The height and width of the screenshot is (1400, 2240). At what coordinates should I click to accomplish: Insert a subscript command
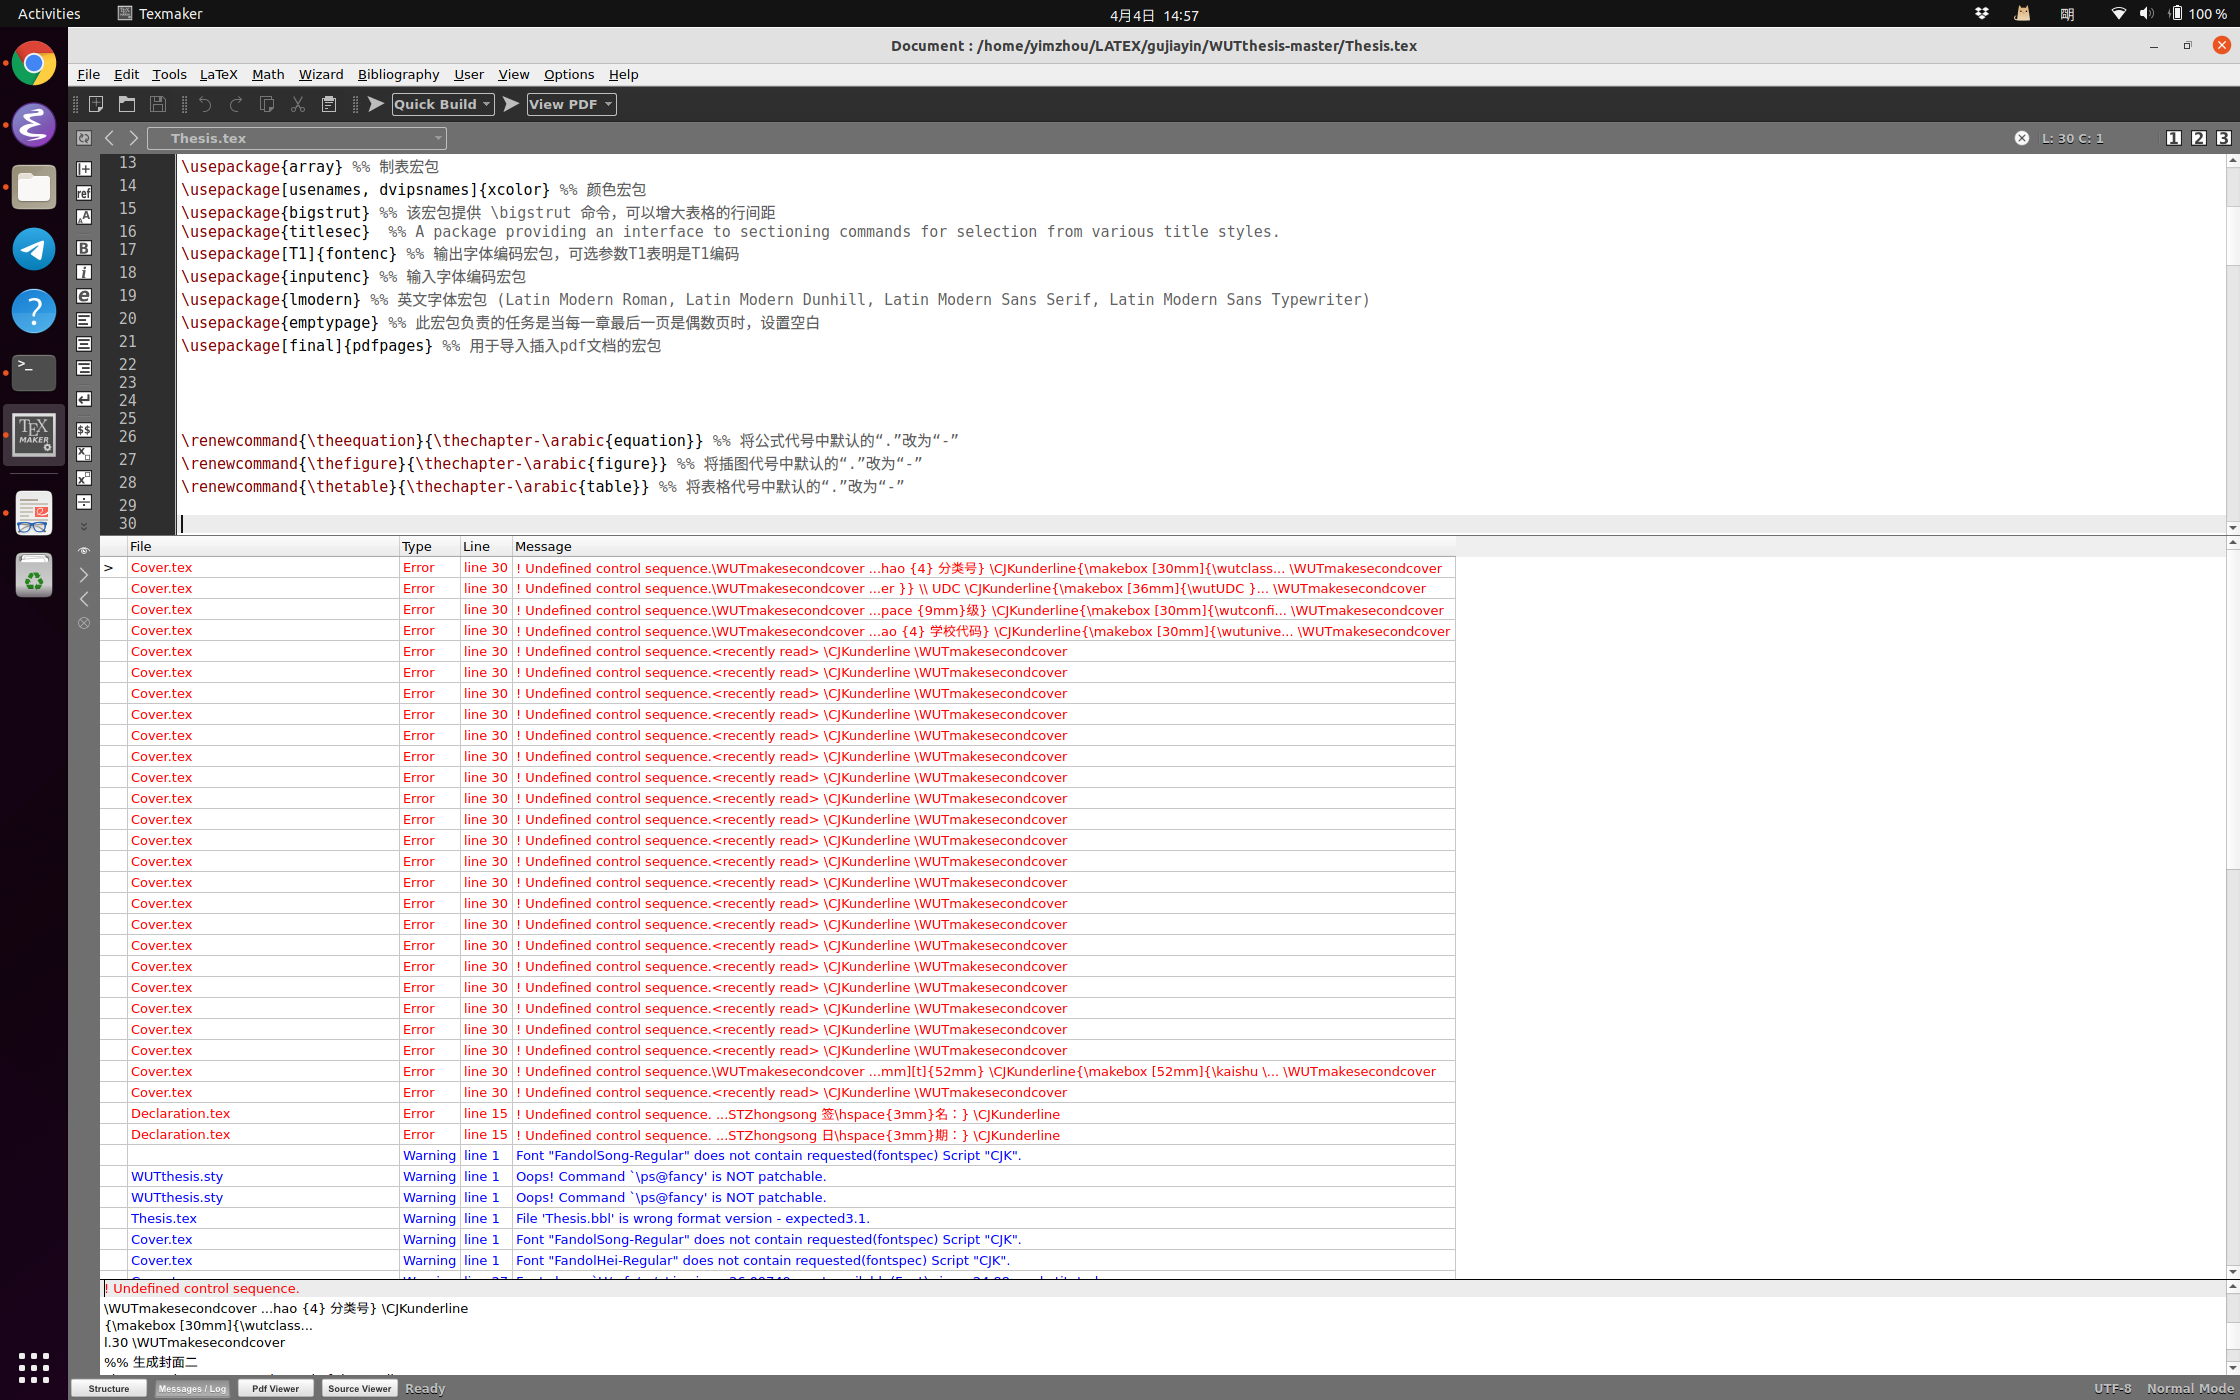click(x=84, y=454)
